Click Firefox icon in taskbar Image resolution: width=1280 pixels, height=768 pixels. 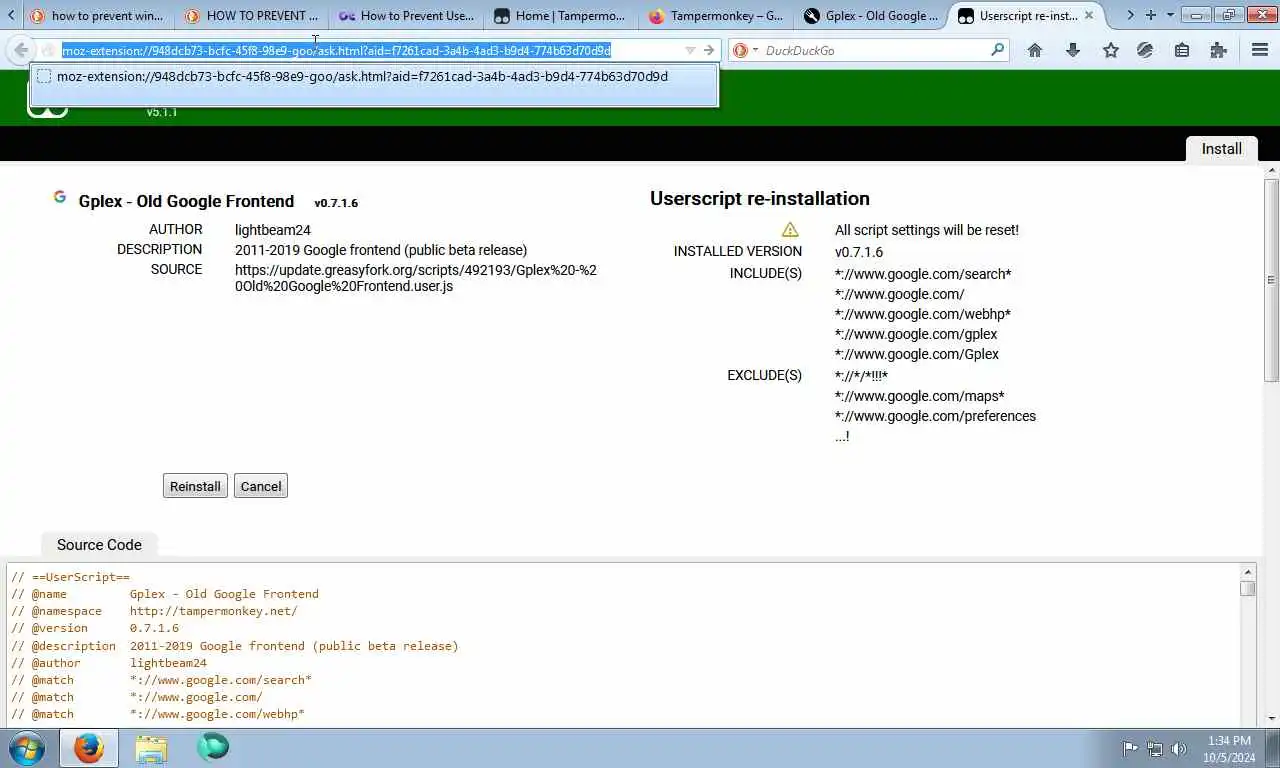tap(88, 748)
